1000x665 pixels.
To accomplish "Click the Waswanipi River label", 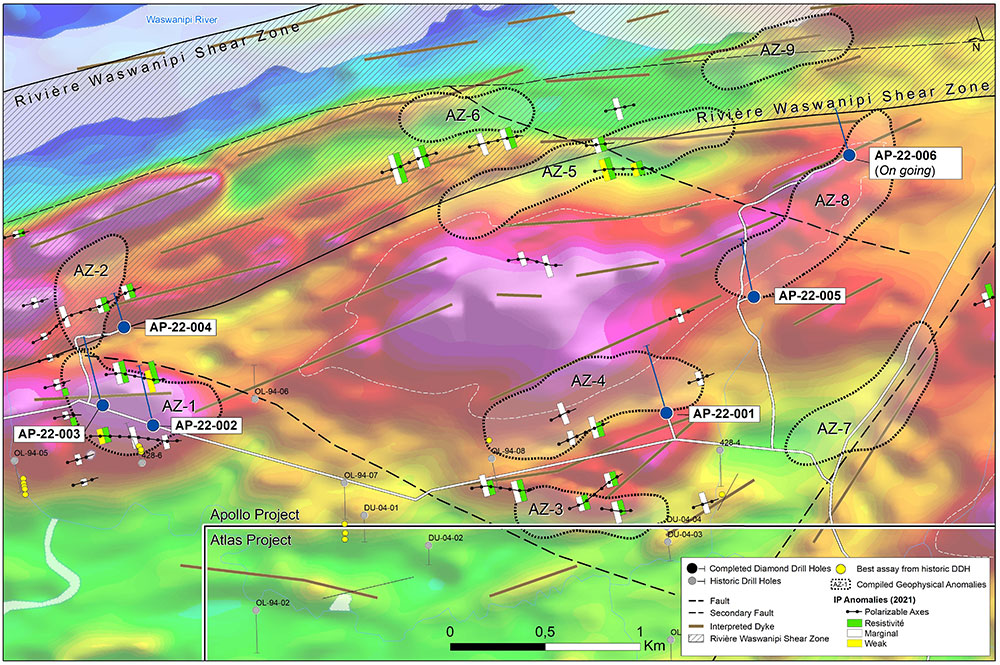I will [x=182, y=20].
